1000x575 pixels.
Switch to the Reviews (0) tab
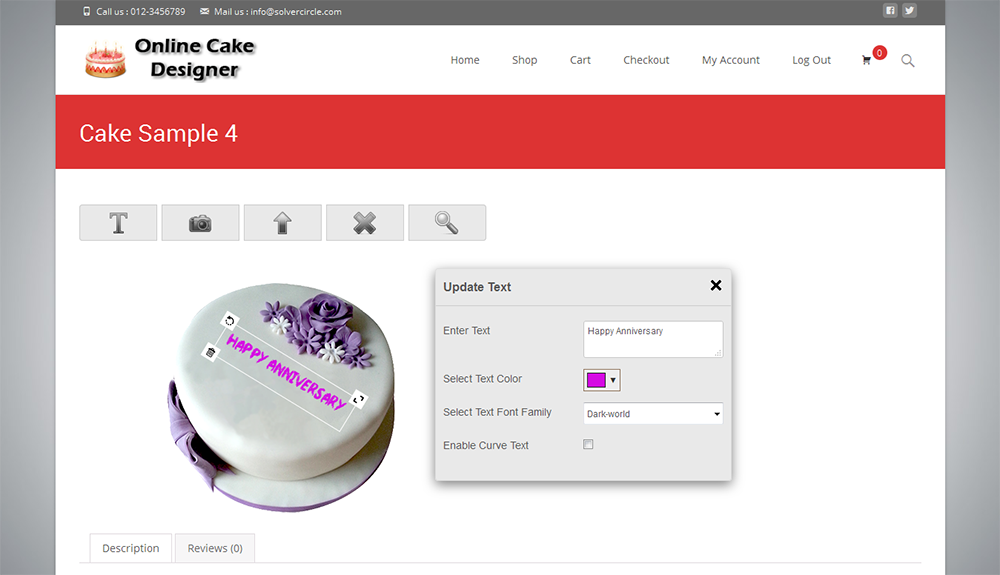[215, 548]
